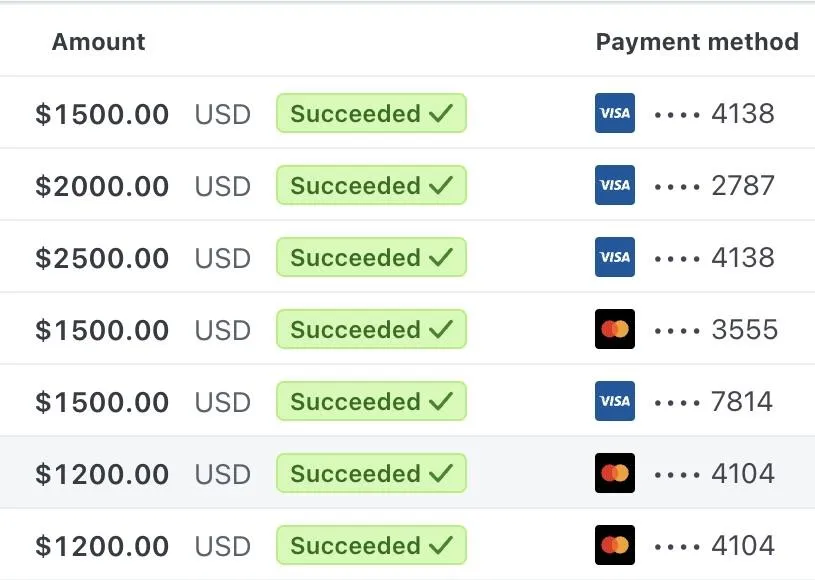Click the USD label in the $2000.00 row
The width and height of the screenshot is (815, 580).
pos(222,187)
